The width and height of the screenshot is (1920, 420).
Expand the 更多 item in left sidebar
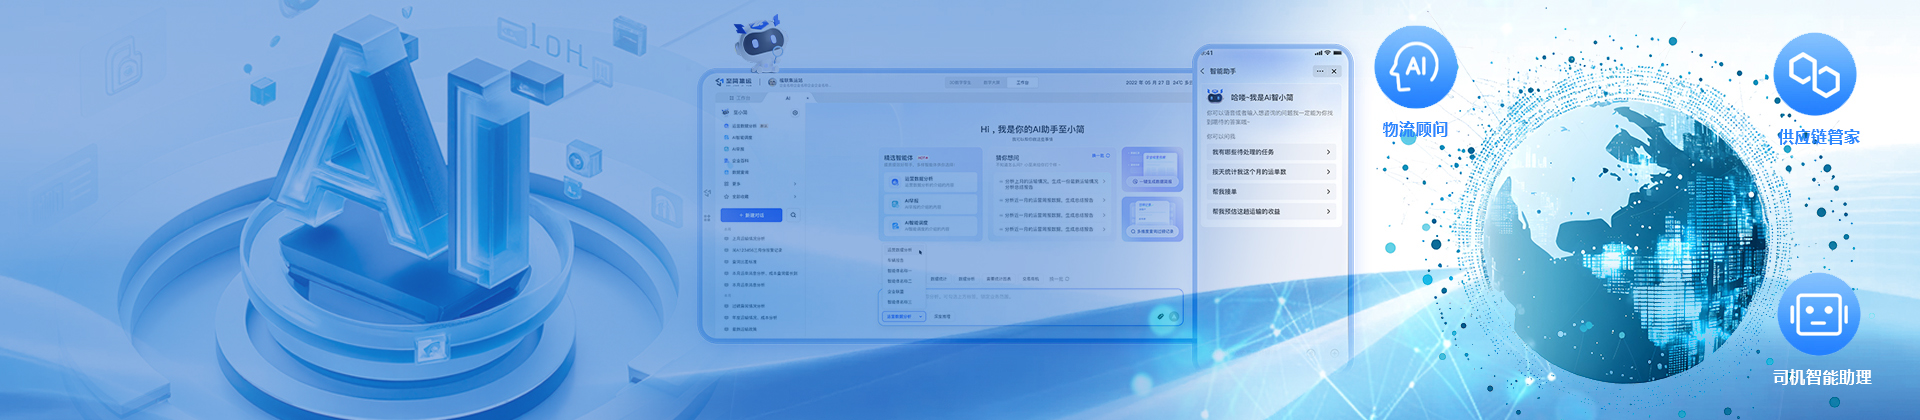(738, 184)
